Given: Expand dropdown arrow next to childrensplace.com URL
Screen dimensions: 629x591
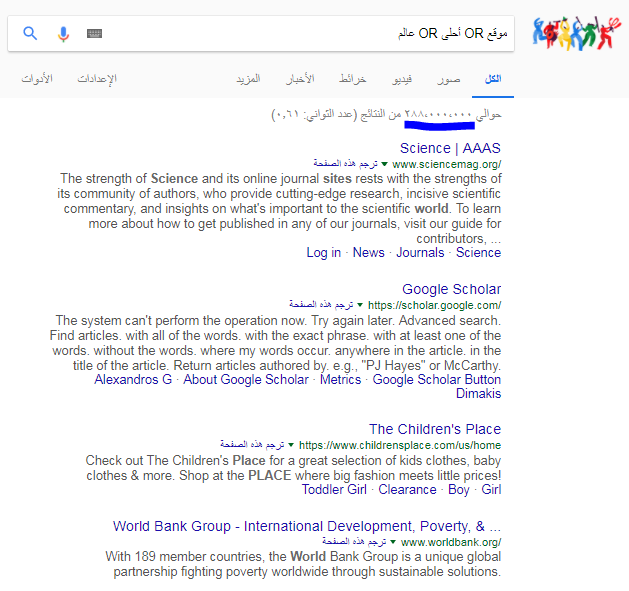Looking at the screenshot, I should 291,445.
